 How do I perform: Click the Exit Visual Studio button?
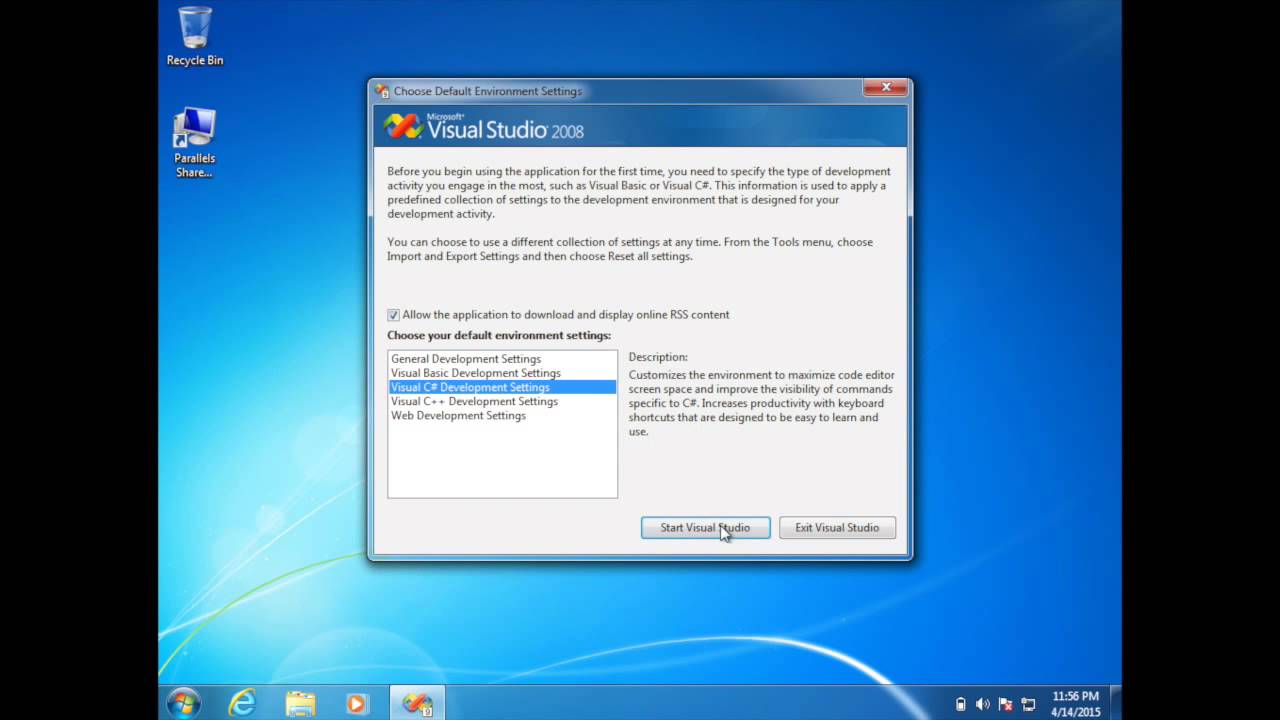[837, 528]
